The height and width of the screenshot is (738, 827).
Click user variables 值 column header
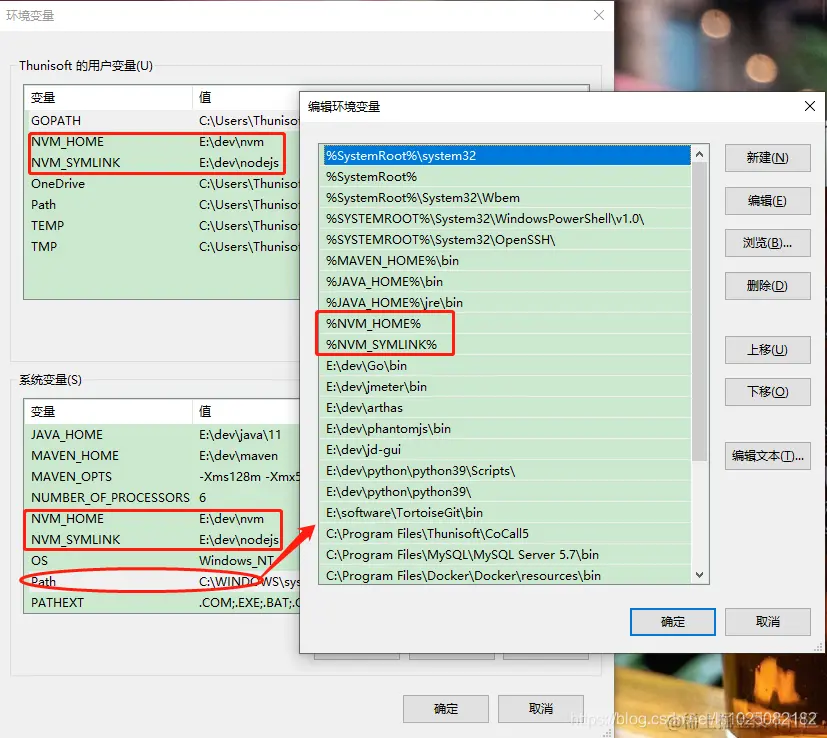[x=246, y=98]
